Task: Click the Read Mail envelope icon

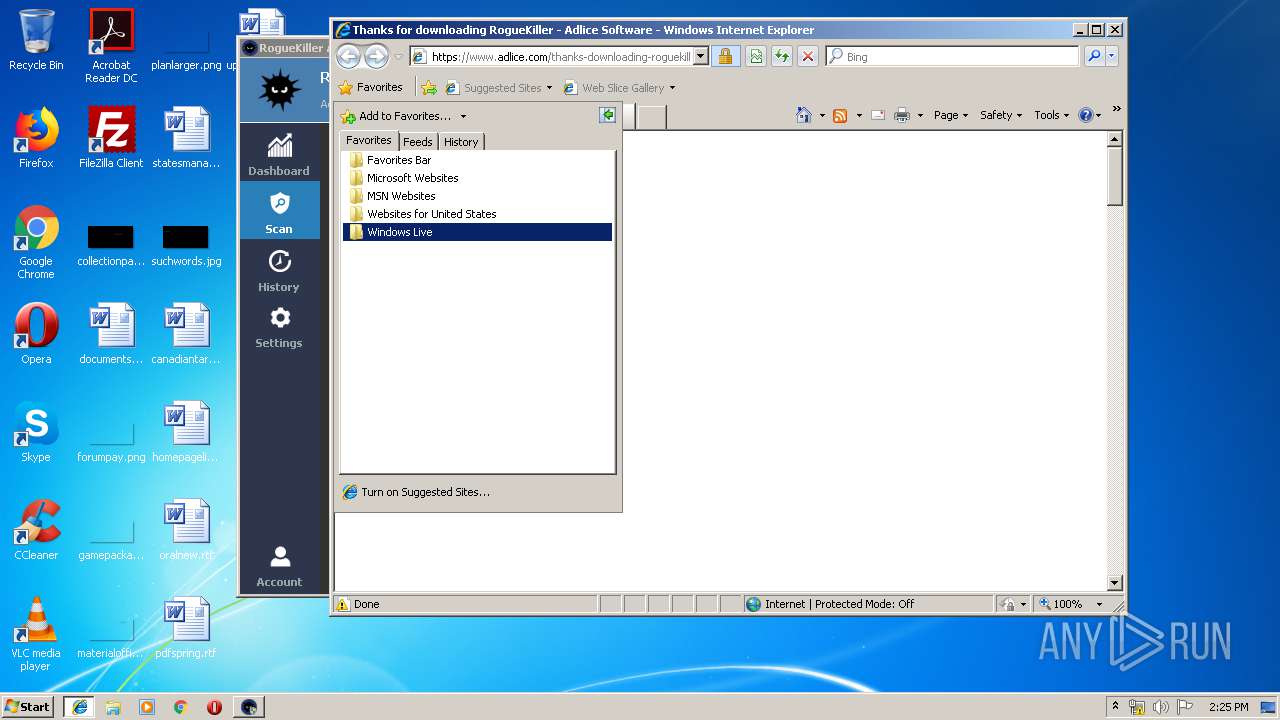Action: (877, 115)
